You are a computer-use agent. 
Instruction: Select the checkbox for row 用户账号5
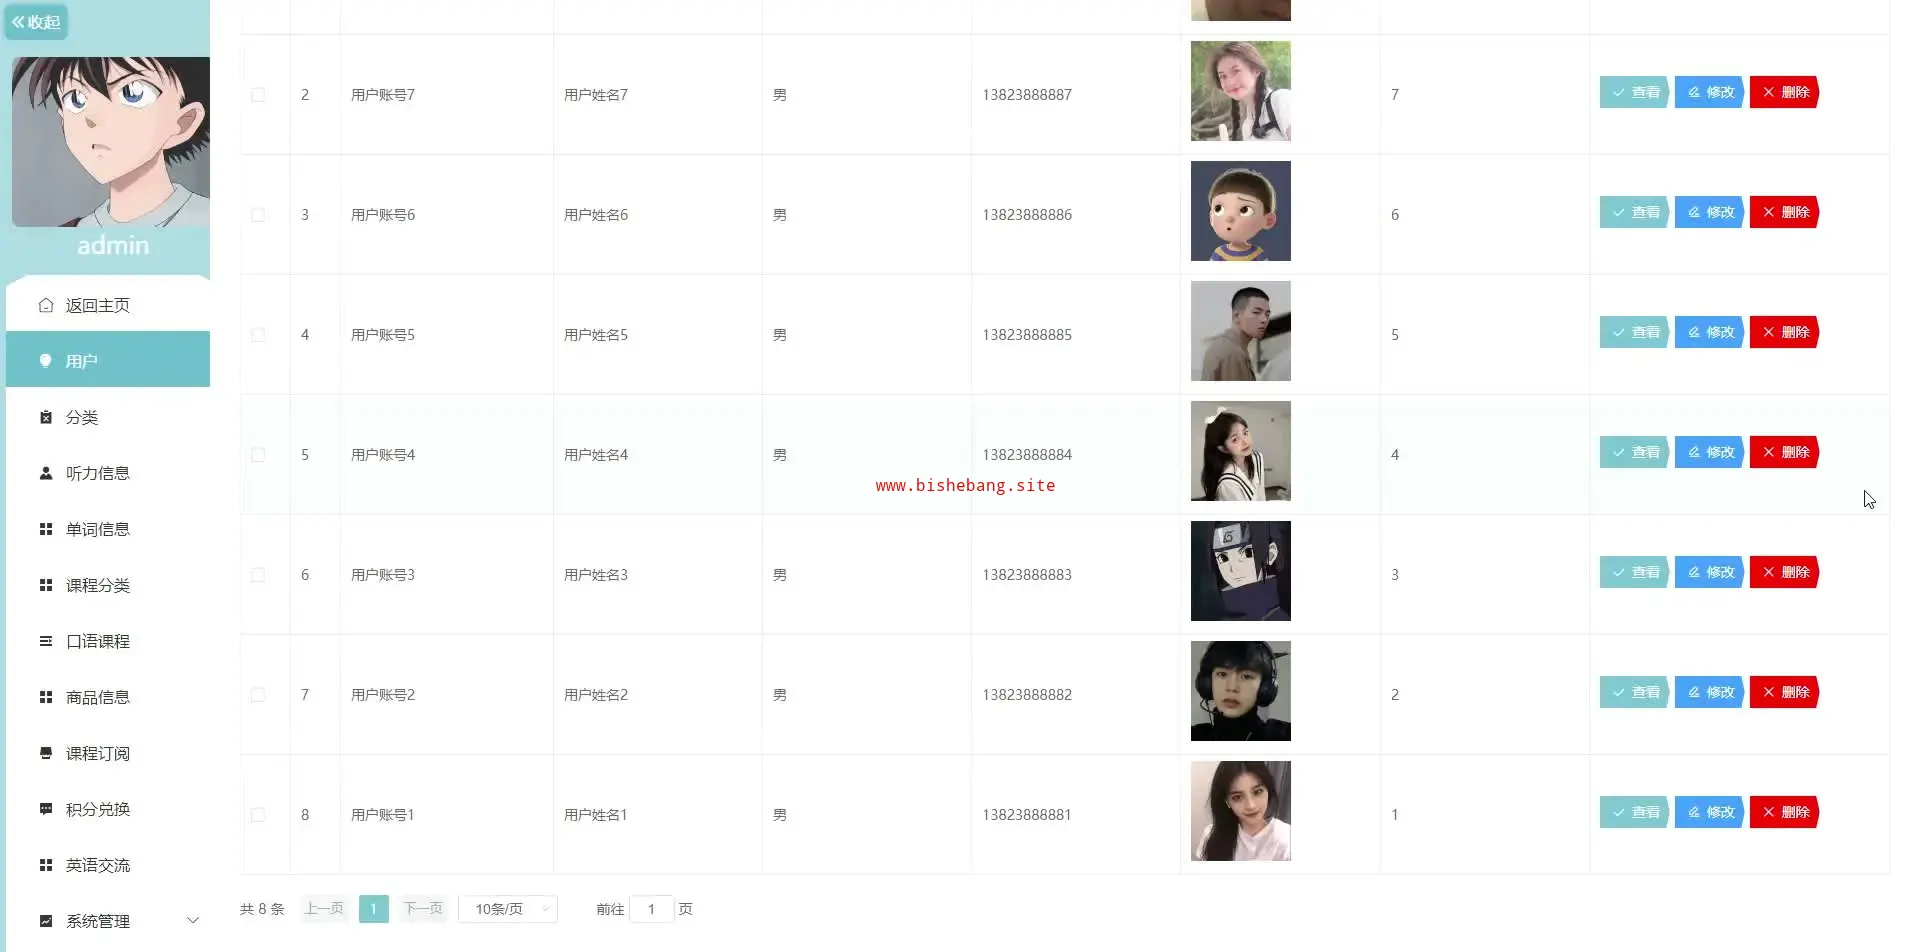coord(258,335)
